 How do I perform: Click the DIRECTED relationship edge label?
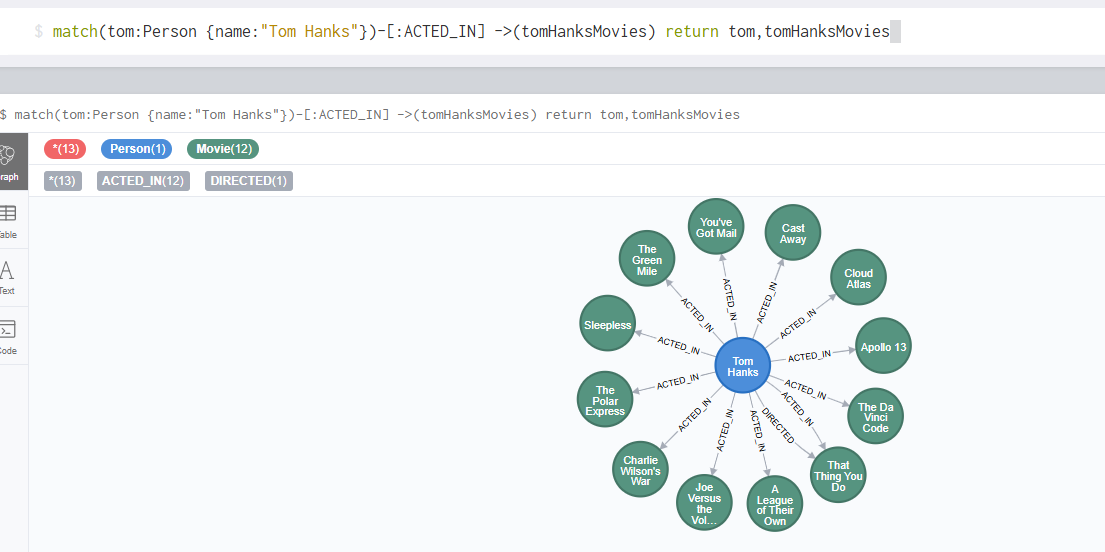click(778, 427)
